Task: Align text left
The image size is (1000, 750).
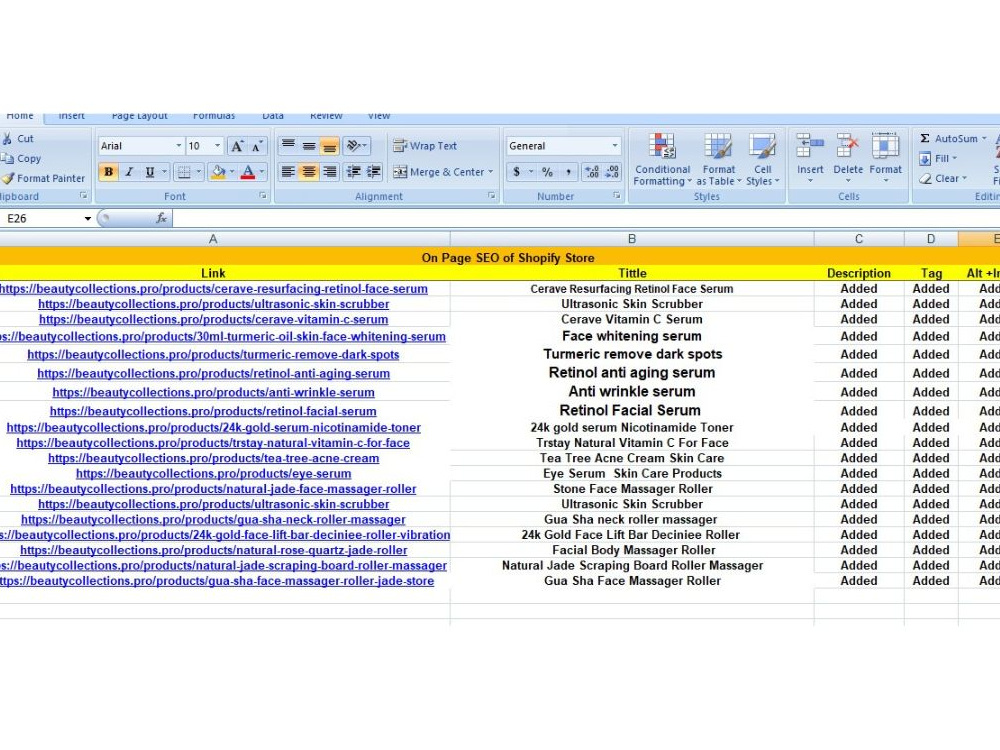Action: point(288,172)
